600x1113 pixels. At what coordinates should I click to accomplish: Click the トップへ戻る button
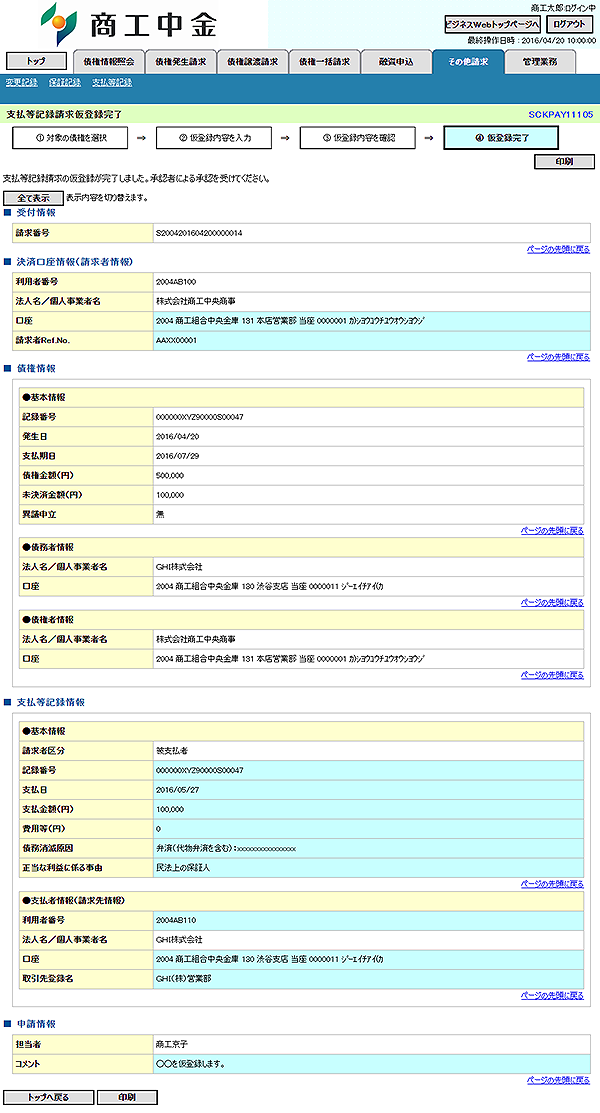pyautogui.click(x=48, y=1097)
